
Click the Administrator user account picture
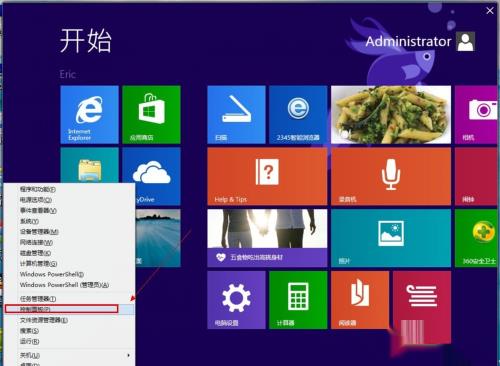466,42
